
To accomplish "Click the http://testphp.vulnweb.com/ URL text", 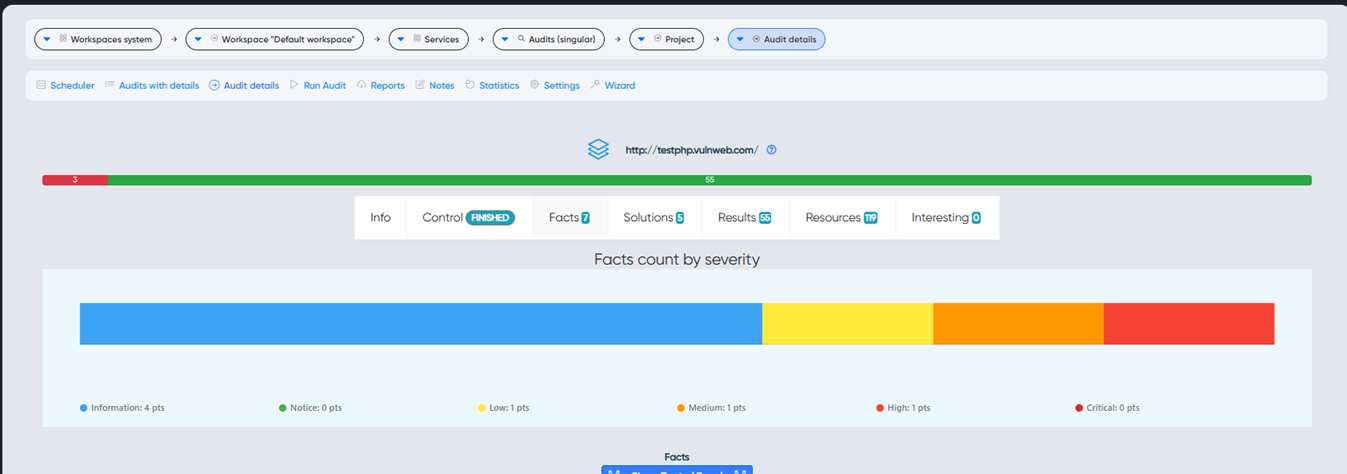I will [692, 150].
